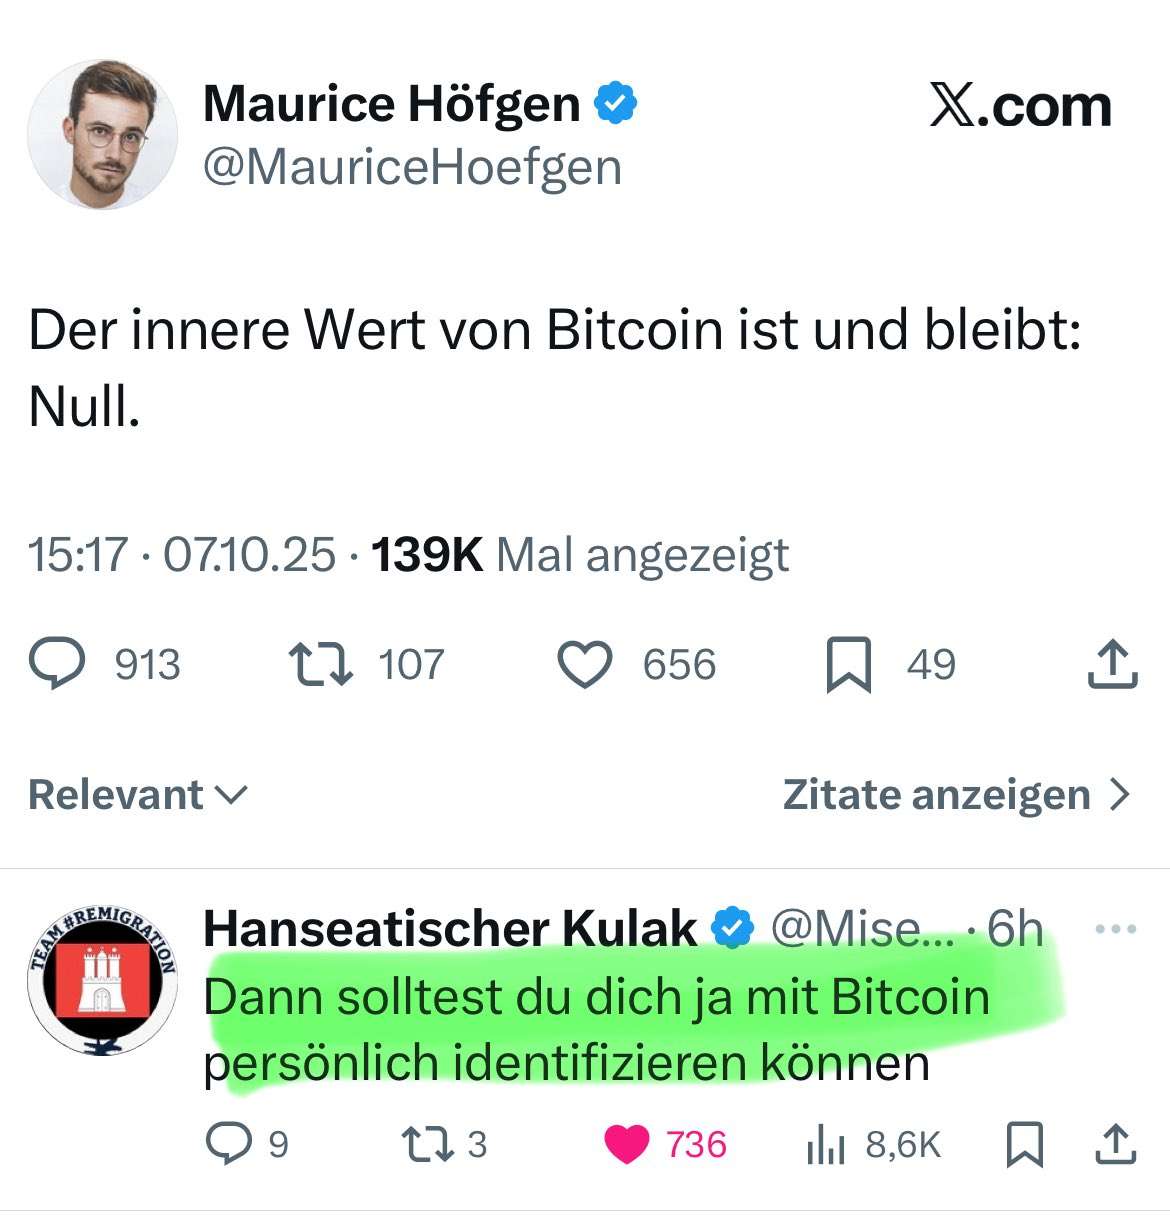1170x1221 pixels.
Task: Retweet the main Bitcoin tweet
Action: point(320,665)
